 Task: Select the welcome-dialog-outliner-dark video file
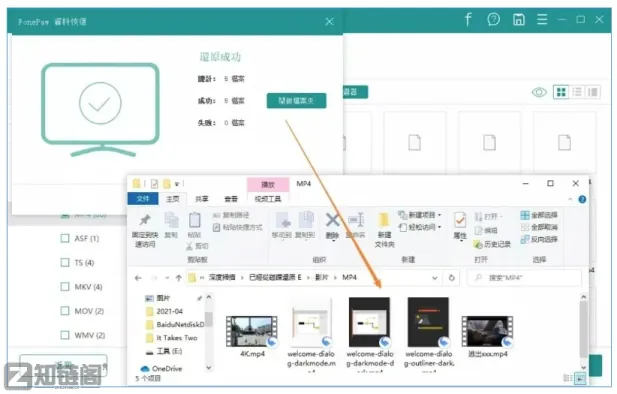[429, 334]
